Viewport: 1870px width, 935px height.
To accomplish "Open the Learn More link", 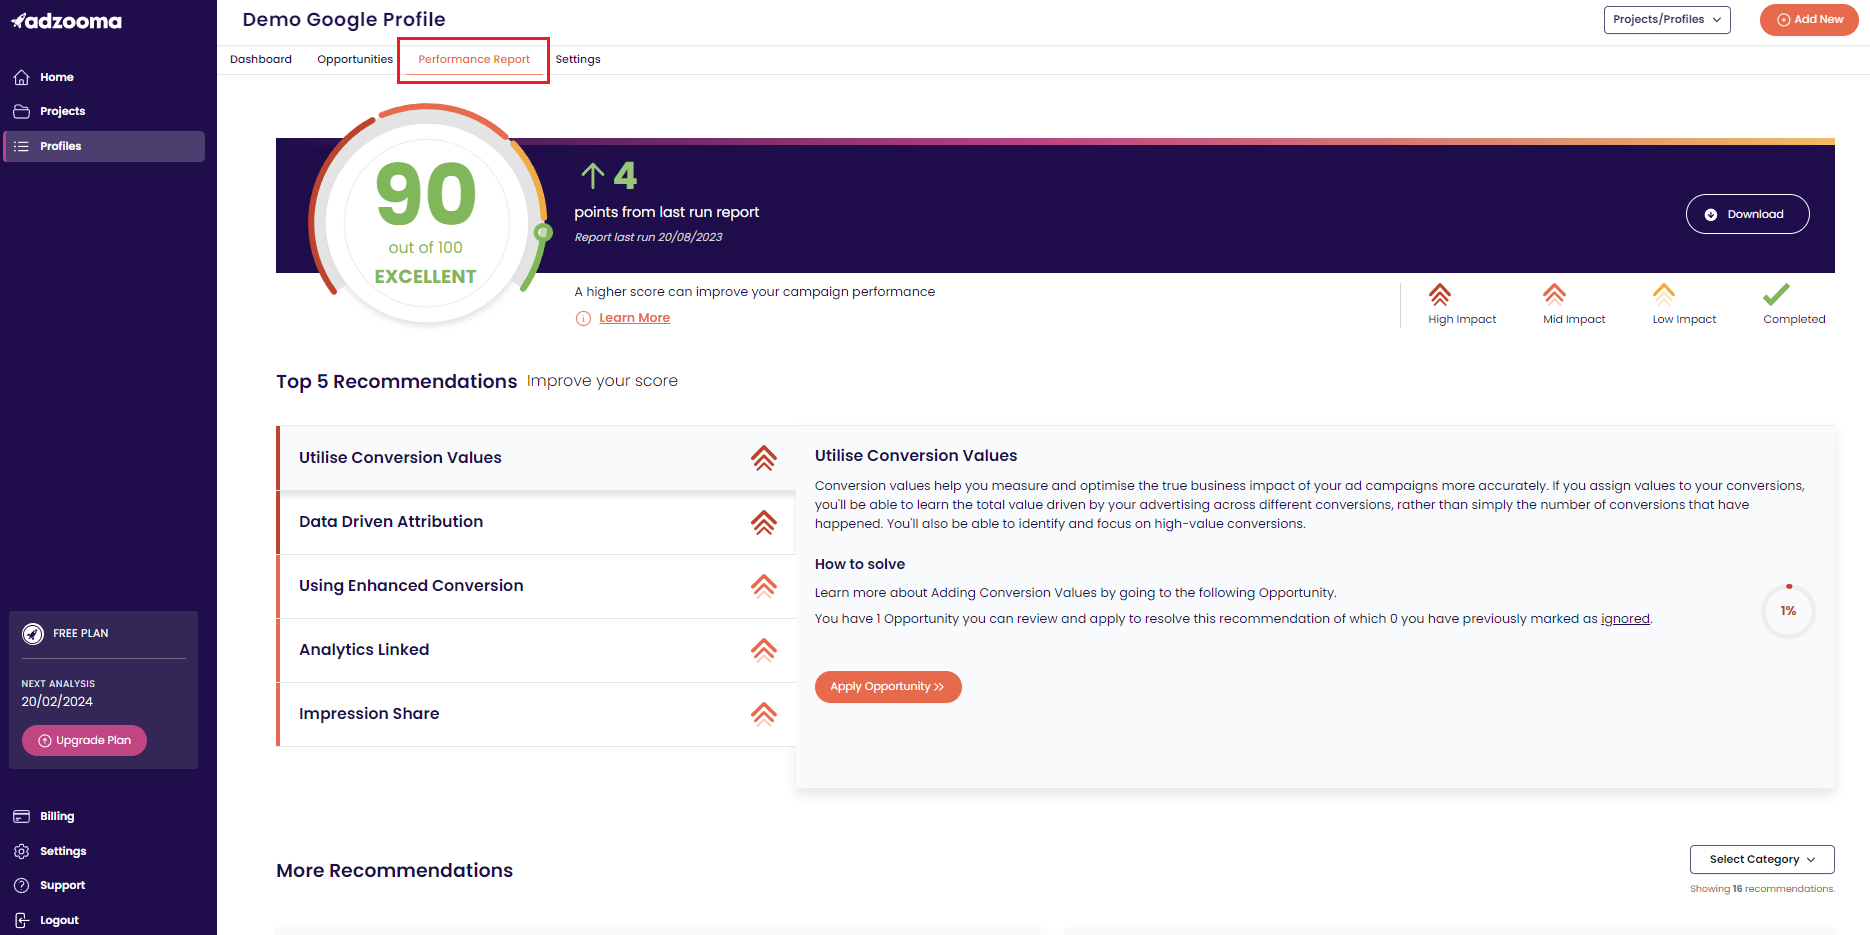I will point(634,318).
